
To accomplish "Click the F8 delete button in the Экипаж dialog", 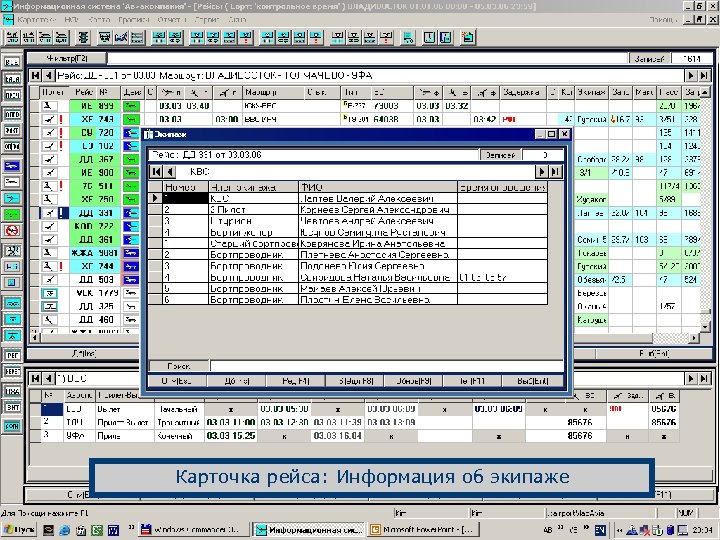I will (355, 381).
